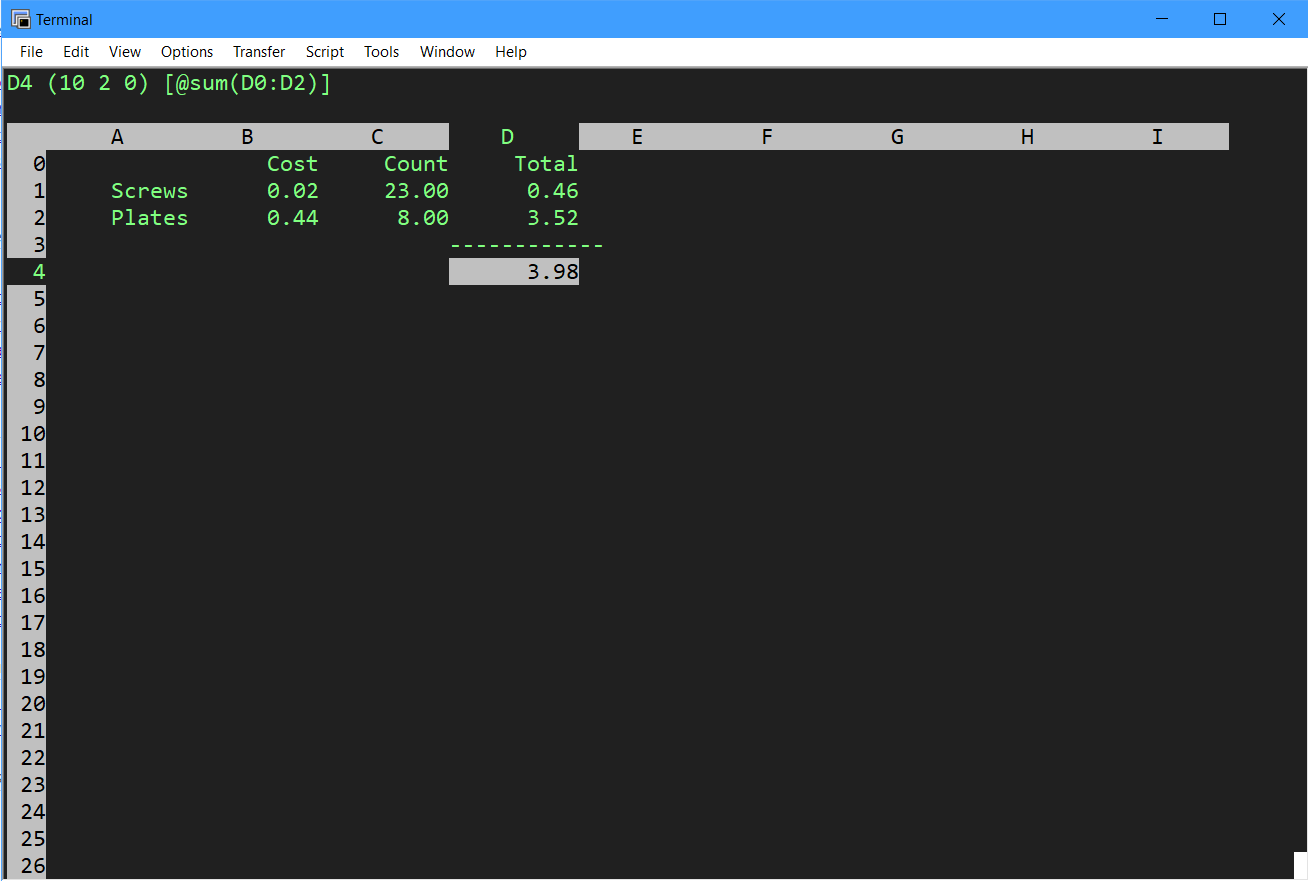1308x881 pixels.
Task: Click column header A
Action: click(x=117, y=137)
